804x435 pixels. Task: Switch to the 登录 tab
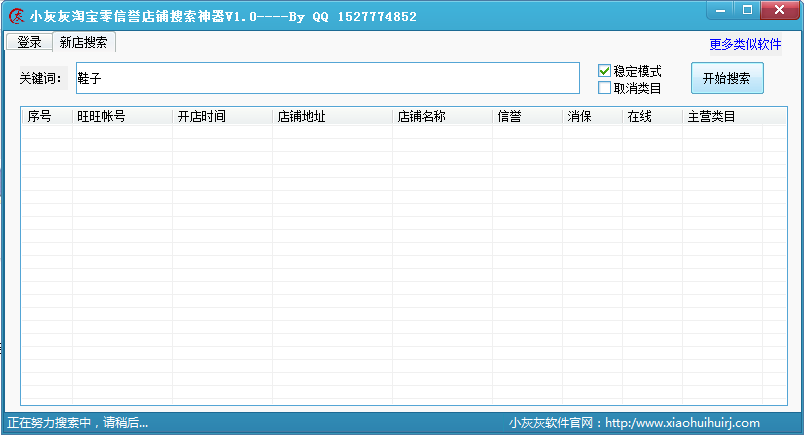tap(29, 42)
